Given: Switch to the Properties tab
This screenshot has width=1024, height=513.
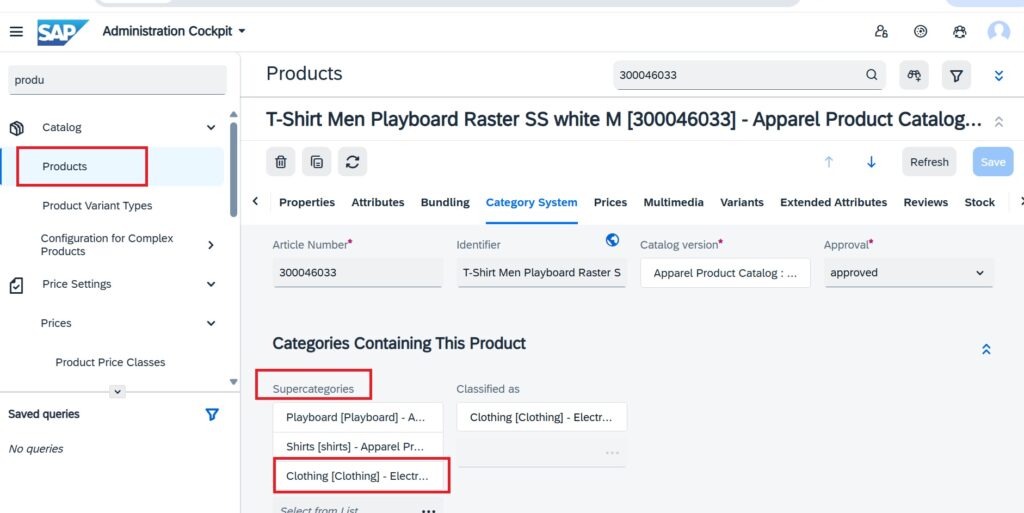Looking at the screenshot, I should click(x=307, y=202).
